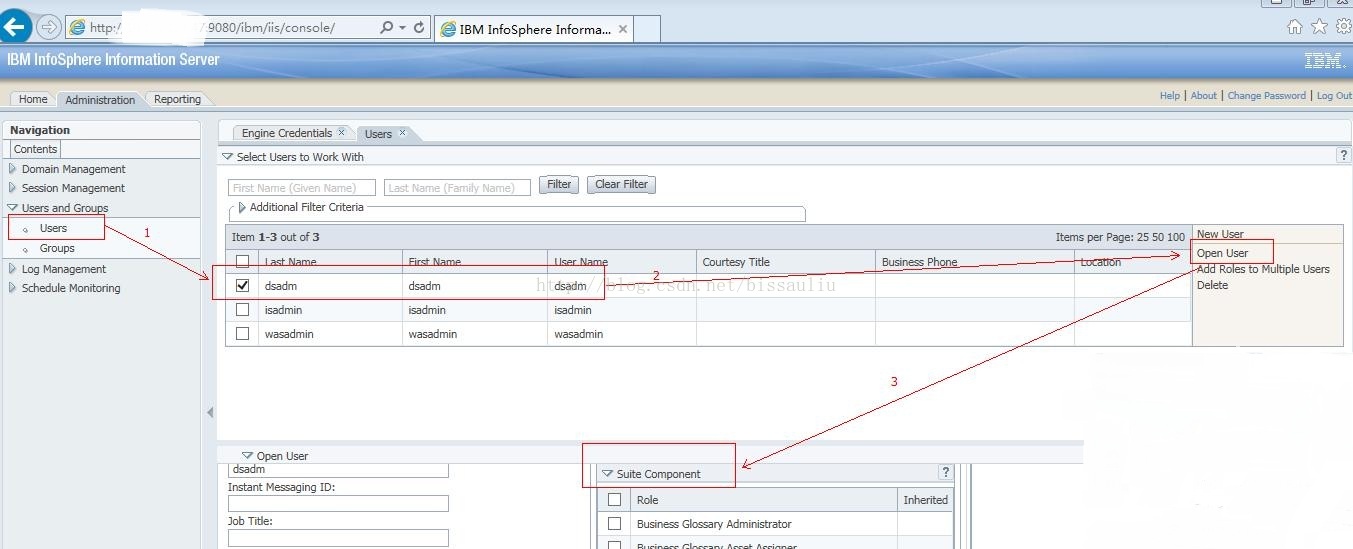Screen dimensions: 1353x549
Task: Click the address bar dropdown arrow
Action: coord(402,28)
